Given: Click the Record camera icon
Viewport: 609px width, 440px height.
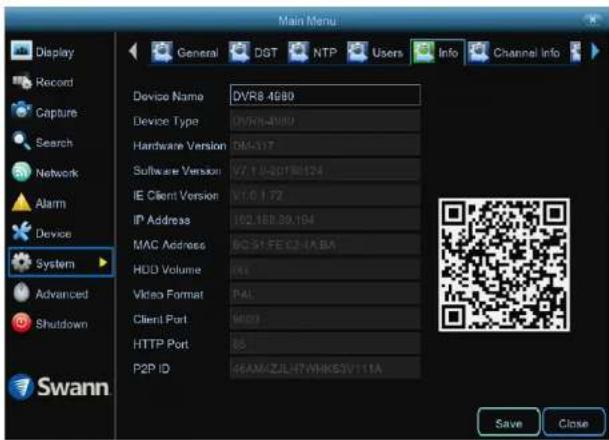Looking at the screenshot, I should (21, 82).
